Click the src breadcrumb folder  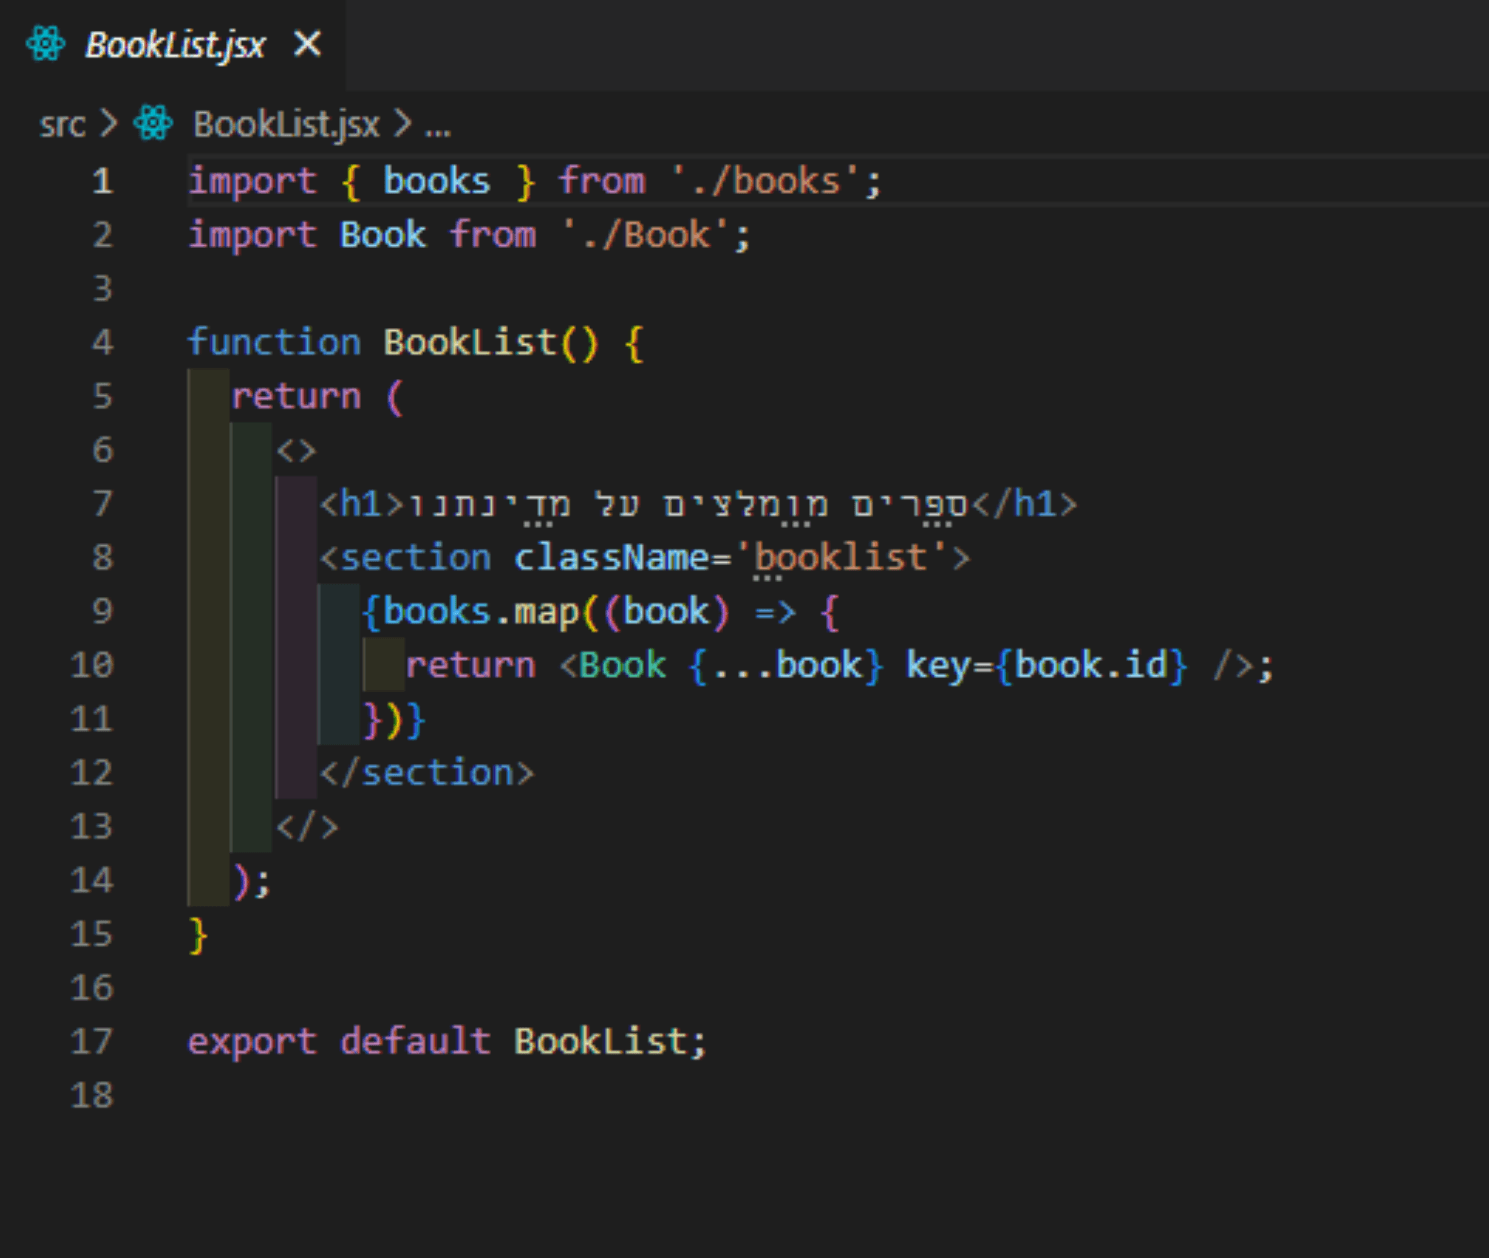(62, 124)
